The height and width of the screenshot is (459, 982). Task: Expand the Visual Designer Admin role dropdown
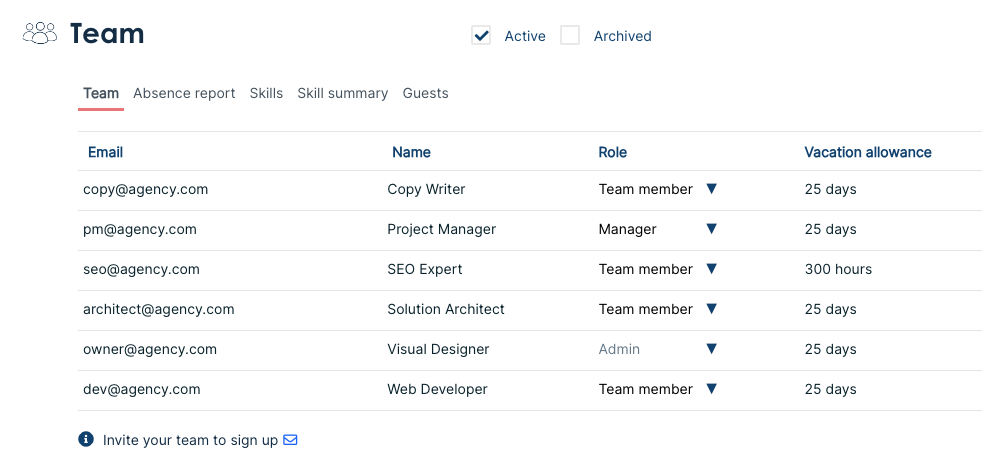coord(711,349)
